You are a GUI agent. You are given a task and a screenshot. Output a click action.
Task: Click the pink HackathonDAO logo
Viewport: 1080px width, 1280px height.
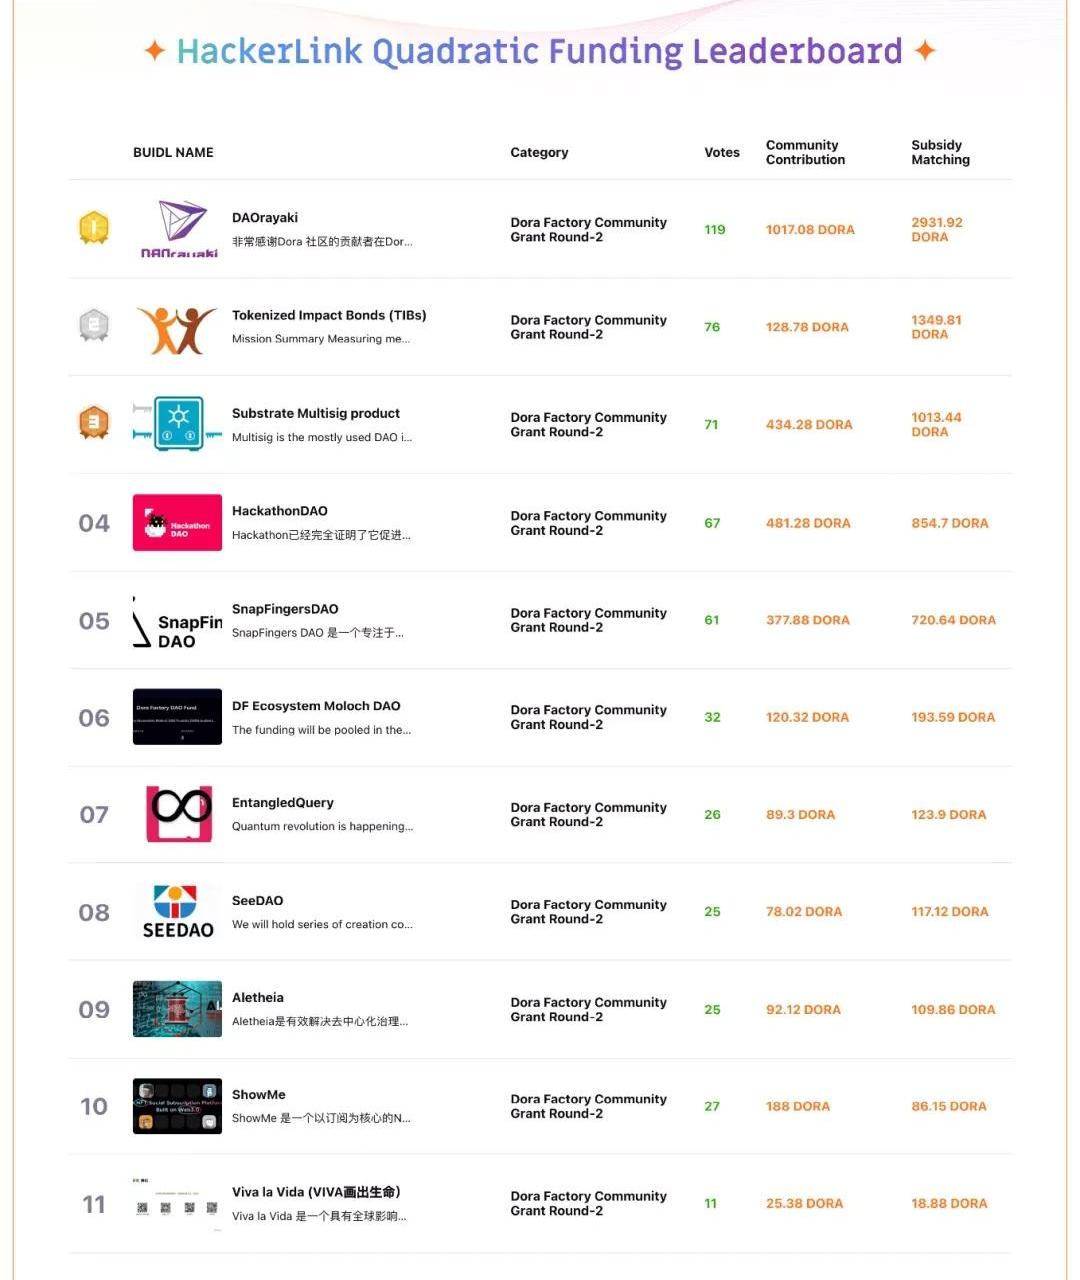(x=177, y=523)
